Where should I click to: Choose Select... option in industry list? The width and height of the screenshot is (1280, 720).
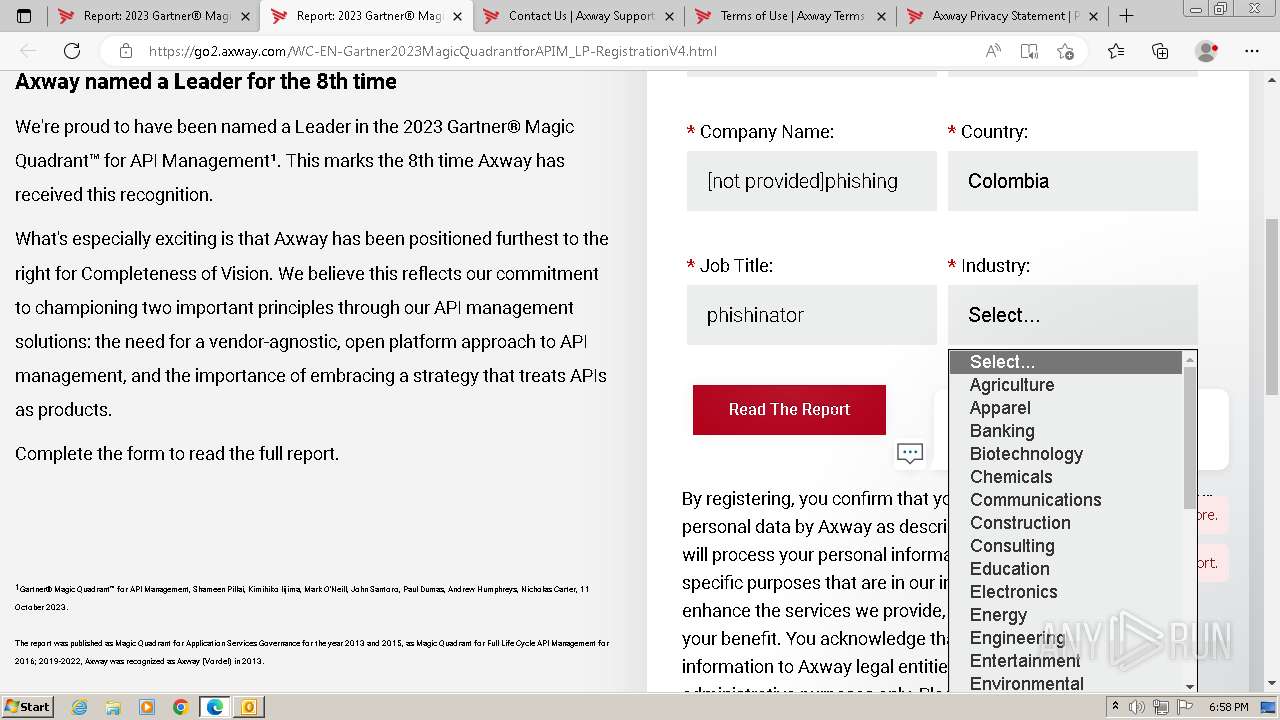1066,362
